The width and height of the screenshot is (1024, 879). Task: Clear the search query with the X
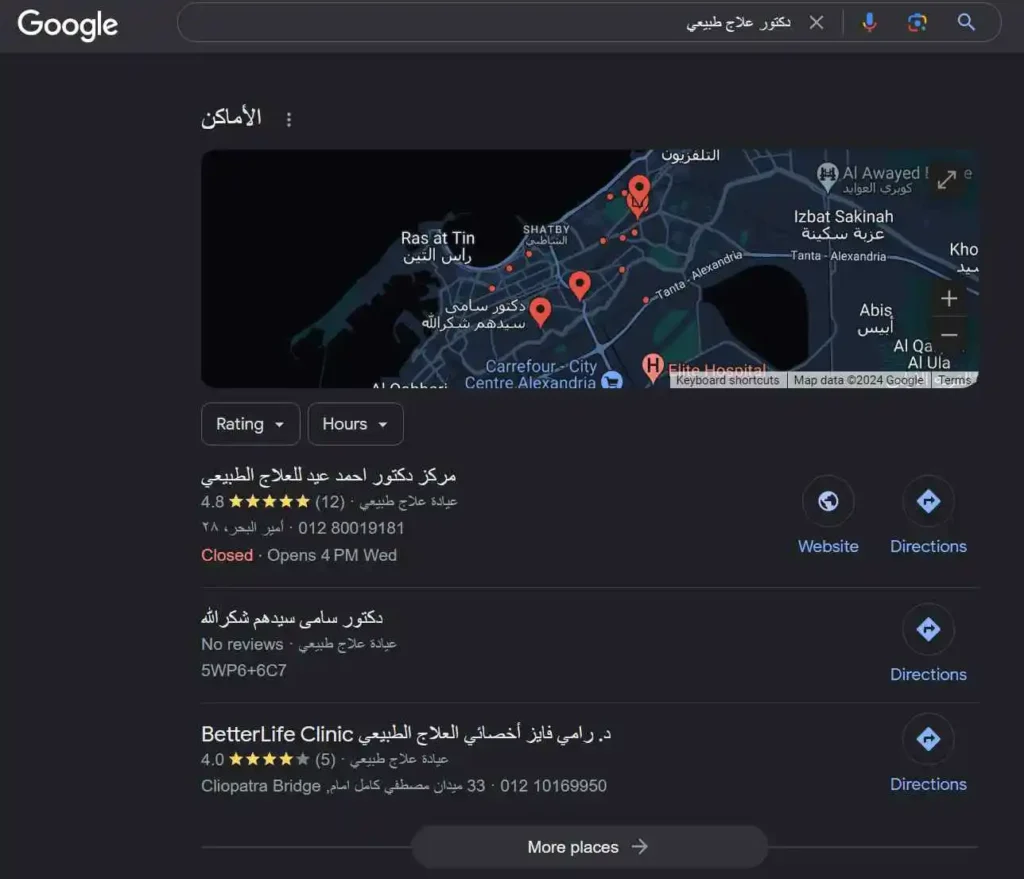coord(816,22)
